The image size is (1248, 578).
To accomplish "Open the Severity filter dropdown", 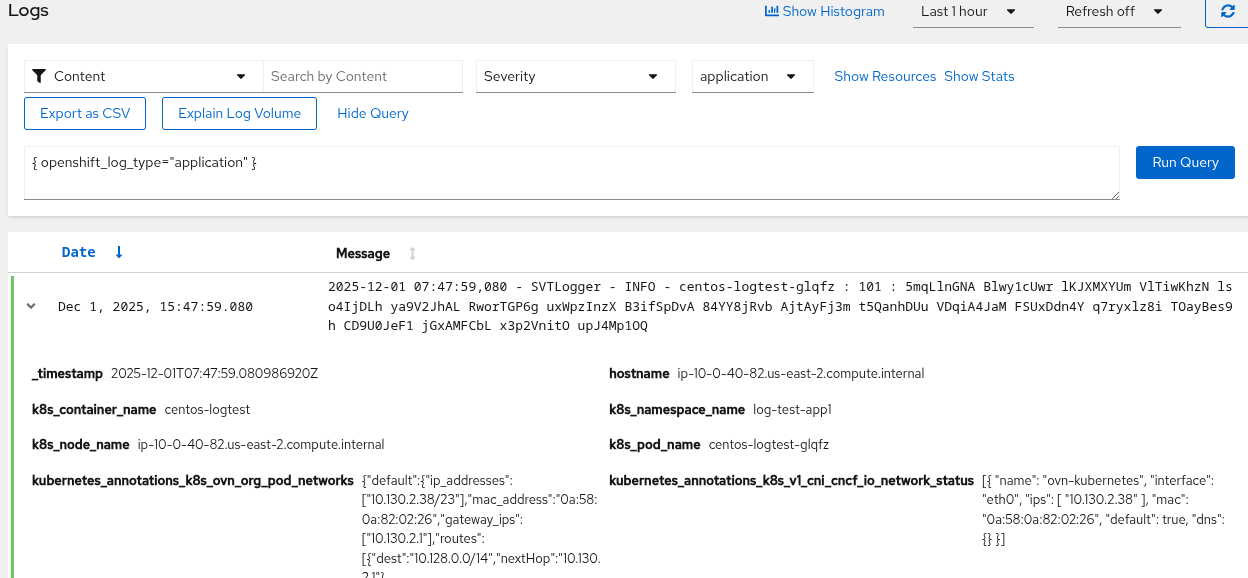I will click(571, 76).
